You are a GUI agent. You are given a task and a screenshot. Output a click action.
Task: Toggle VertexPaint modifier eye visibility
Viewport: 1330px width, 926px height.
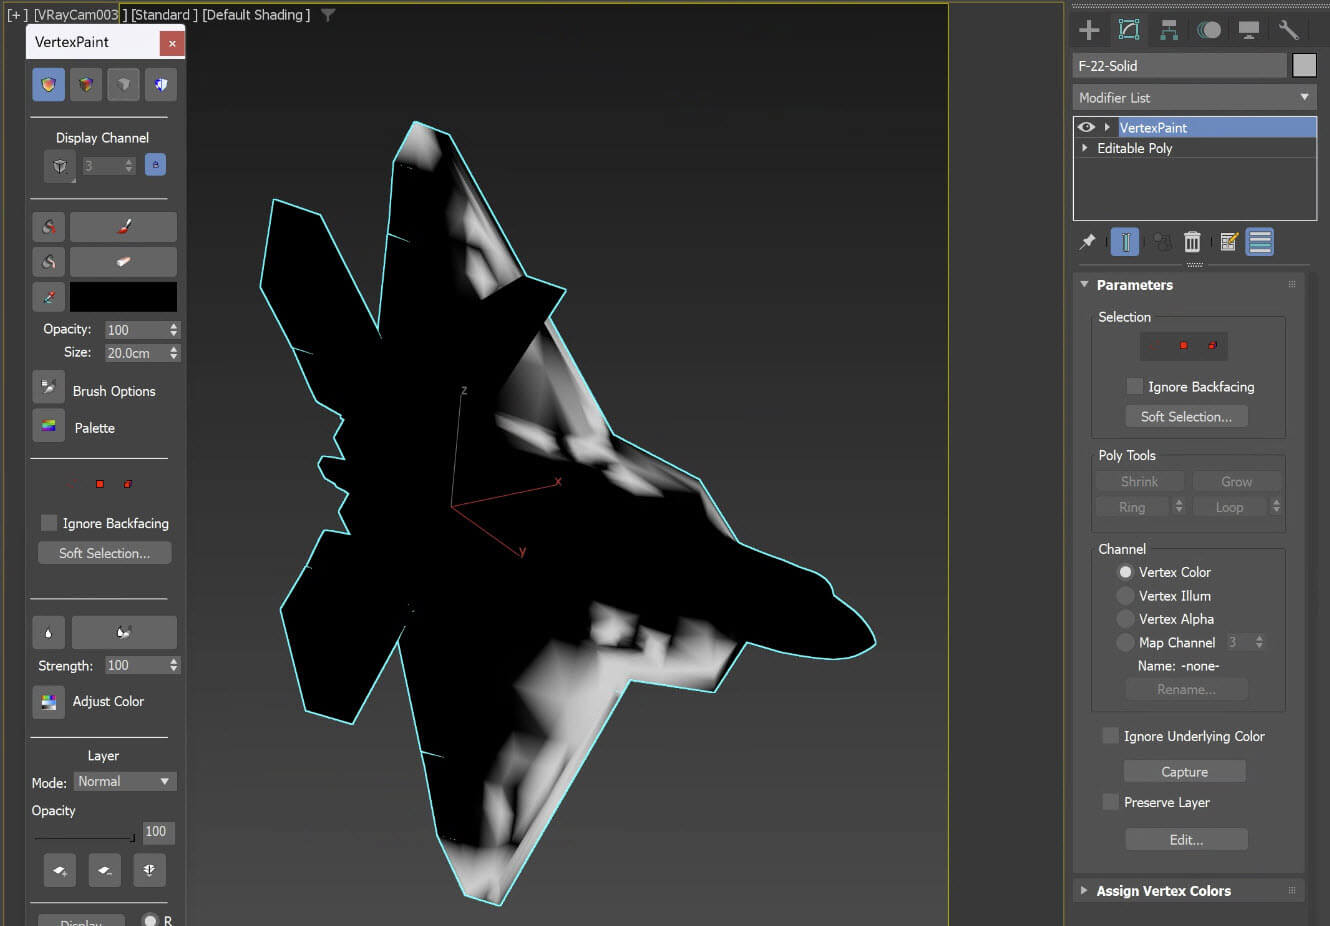click(1086, 127)
